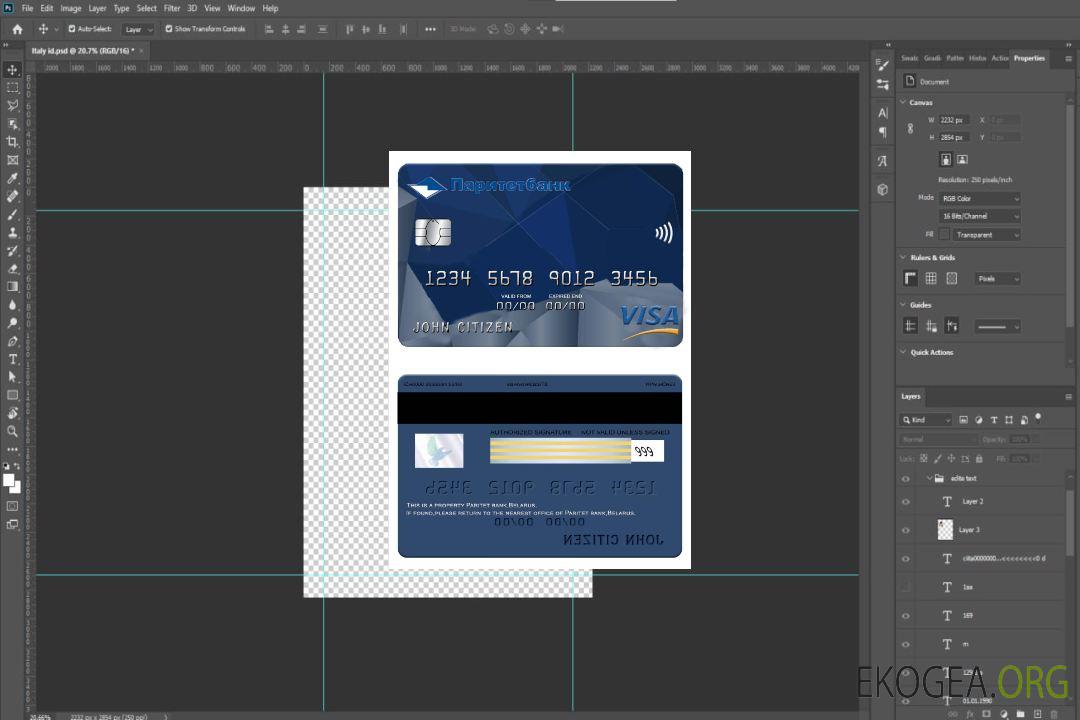This screenshot has width=1080, height=720.
Task: Select the Eyedropper tool
Action: pos(12,178)
